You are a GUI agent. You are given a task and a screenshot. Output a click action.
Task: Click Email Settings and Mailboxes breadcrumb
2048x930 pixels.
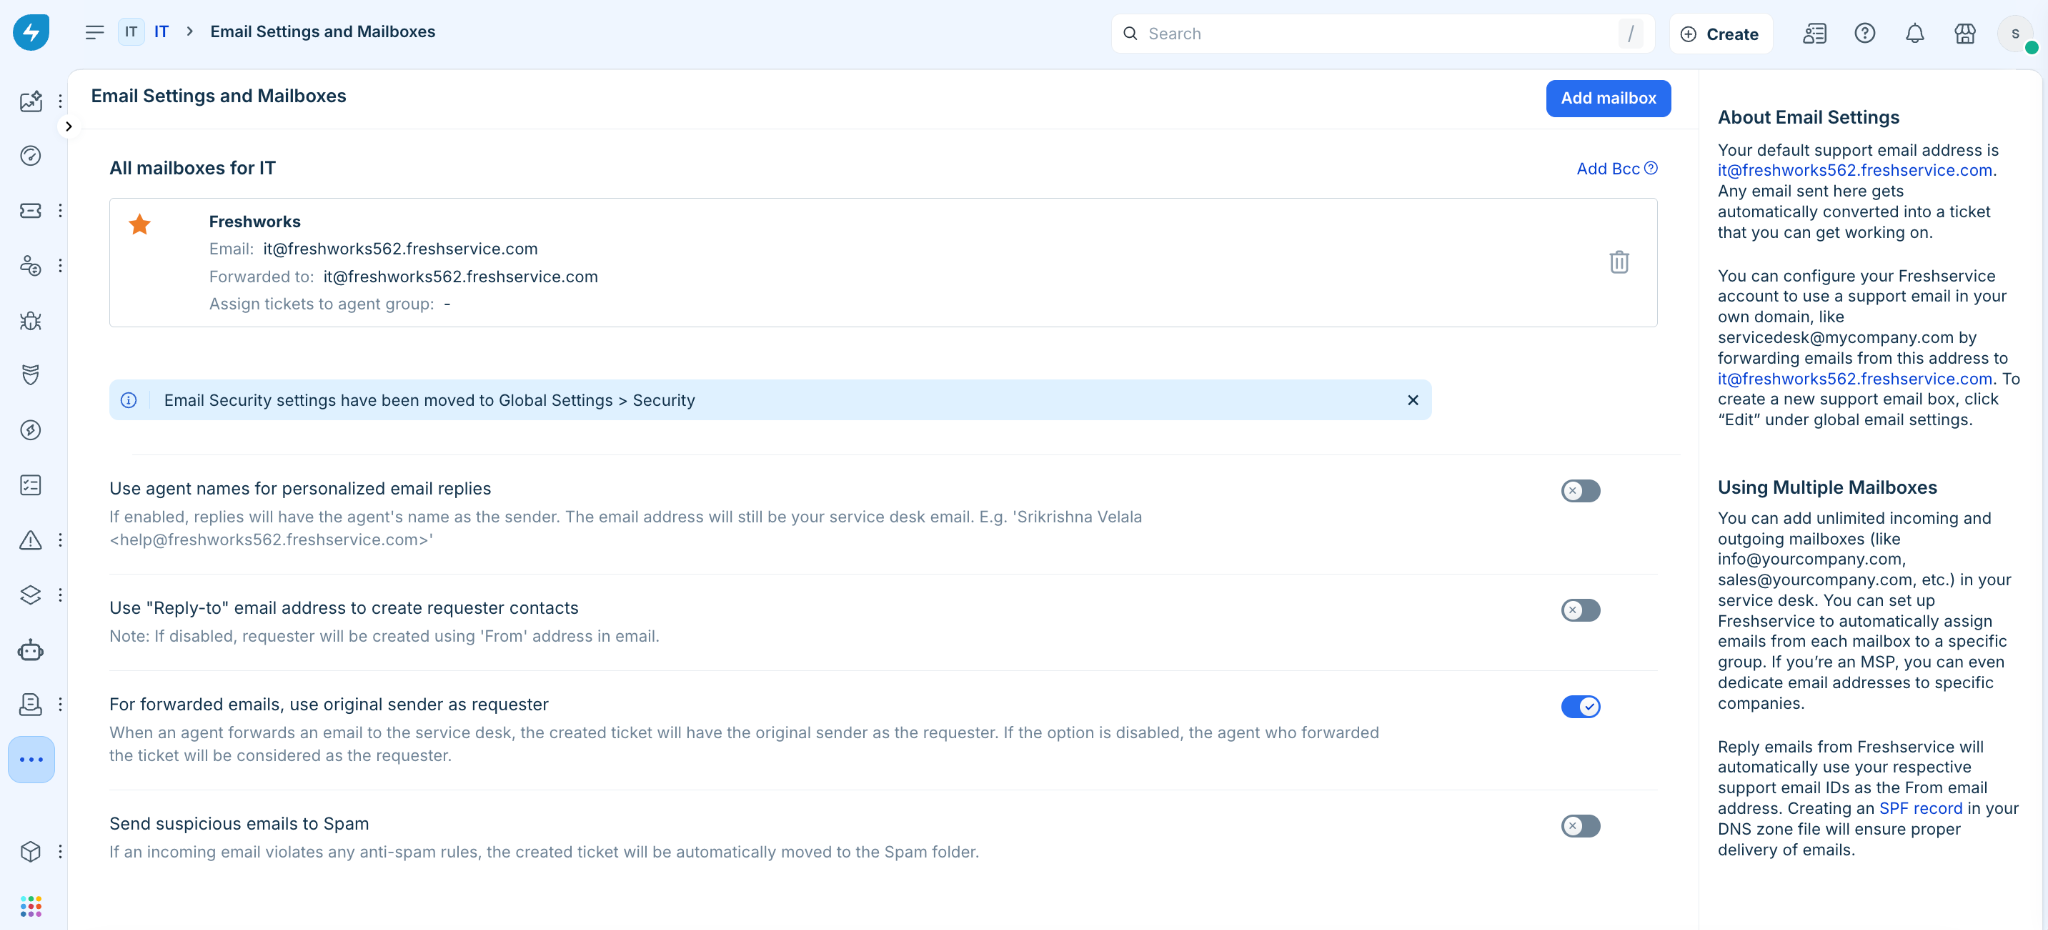323,32
